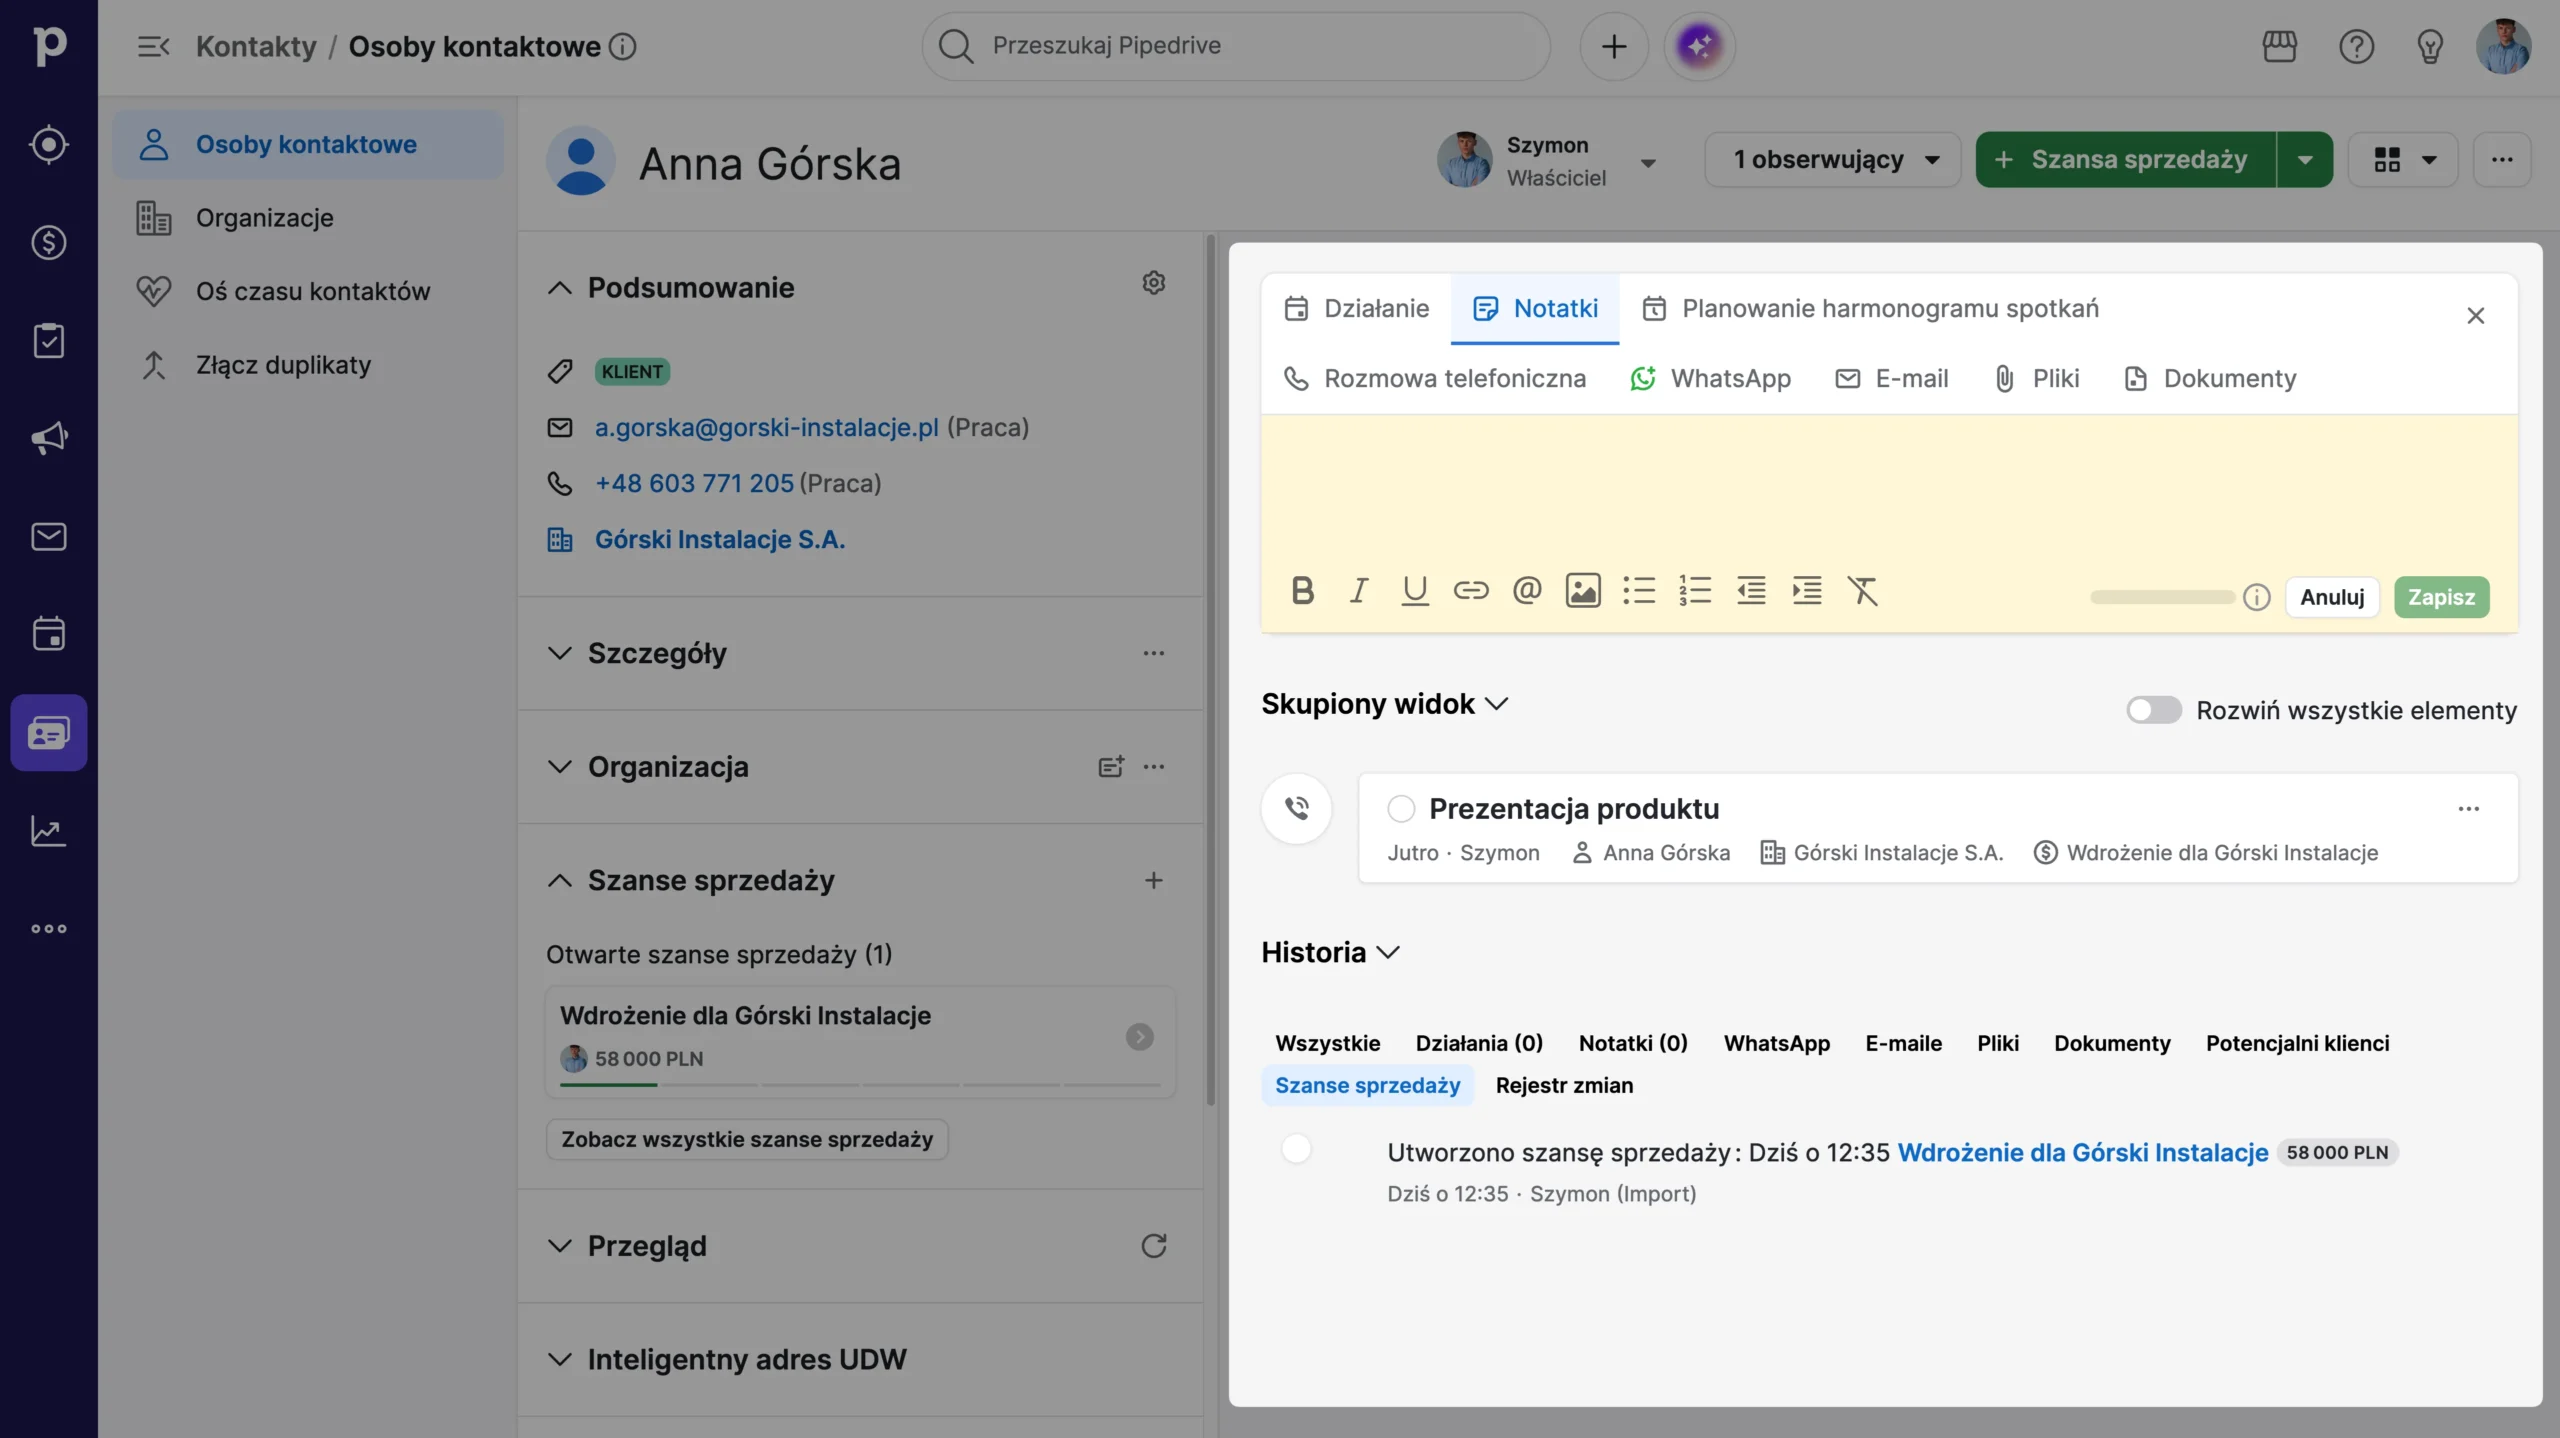Open Deals dollar icon in sidebar
2560x1438 pixels.
pos(48,242)
